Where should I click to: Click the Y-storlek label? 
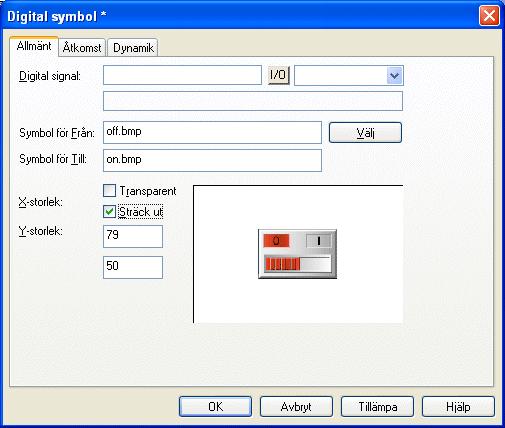tap(41, 231)
